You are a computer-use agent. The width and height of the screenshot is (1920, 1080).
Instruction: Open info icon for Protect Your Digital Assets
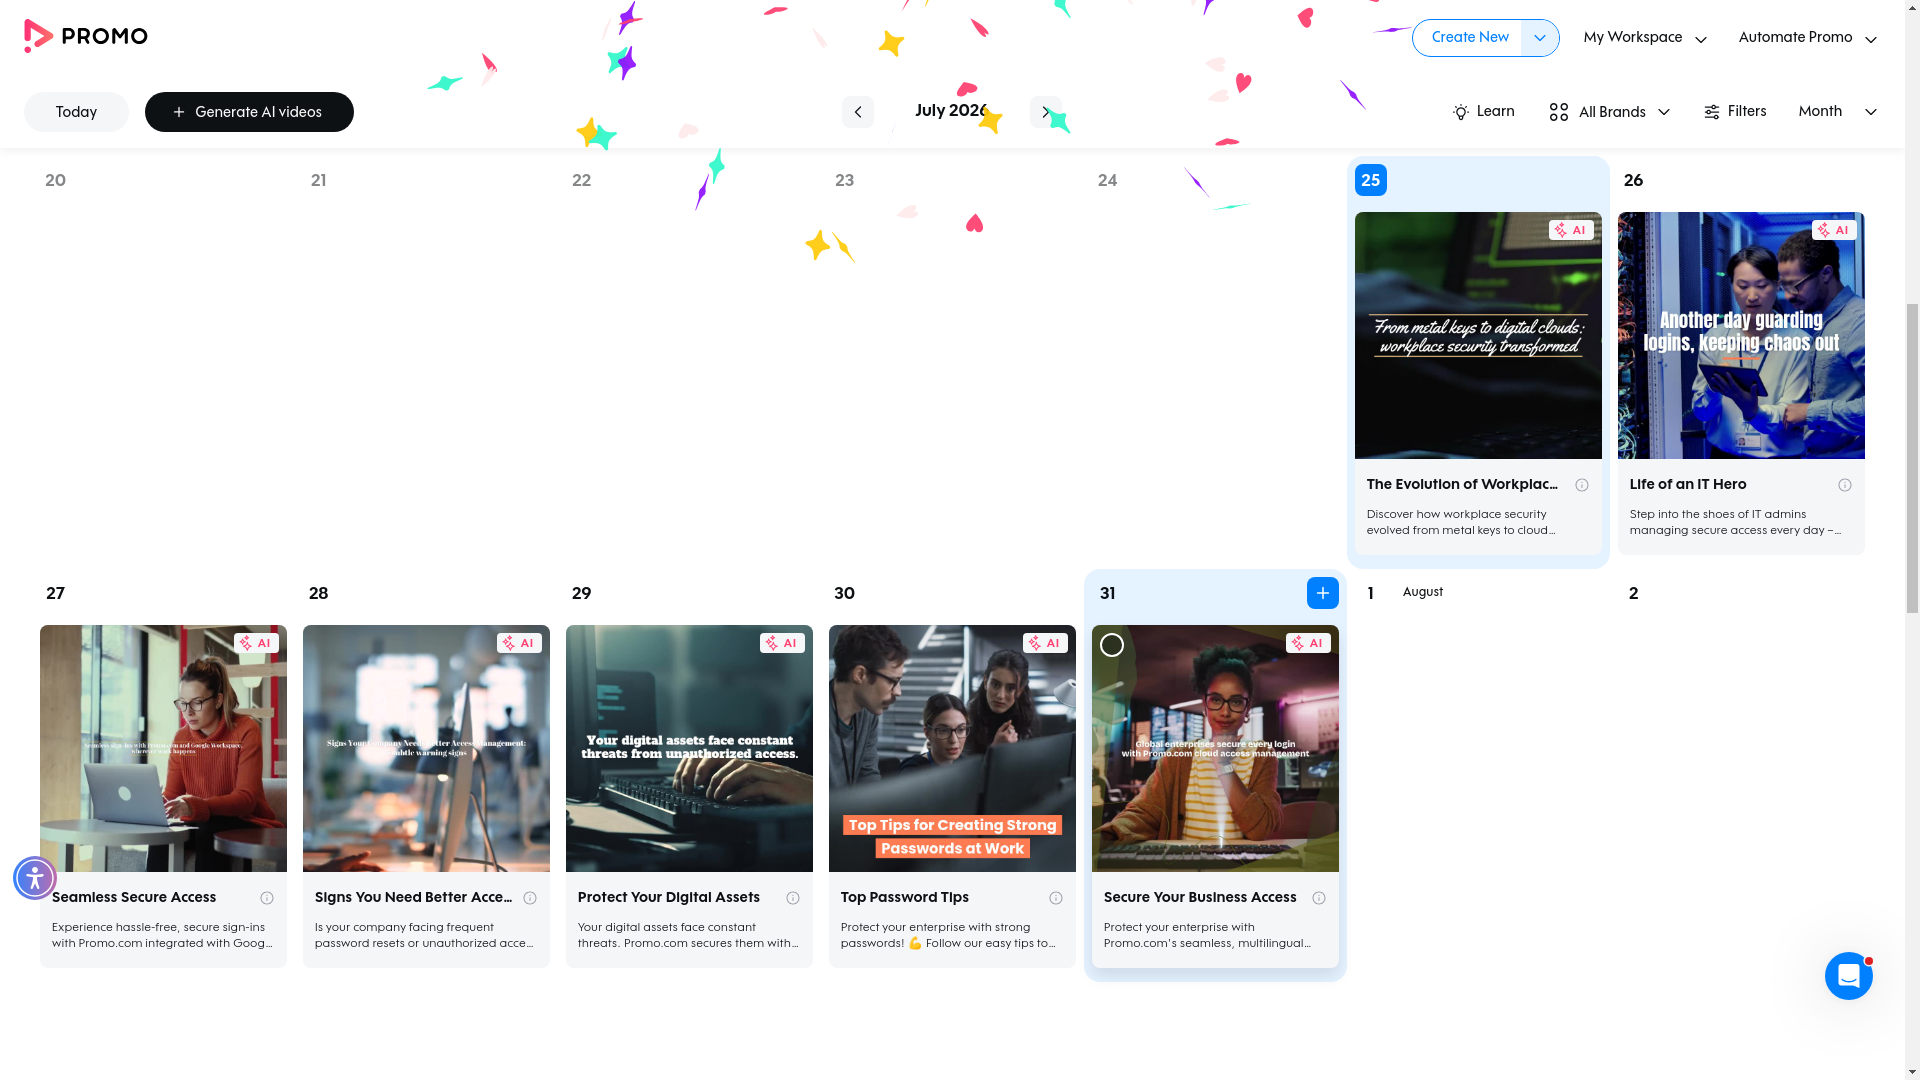[792, 898]
